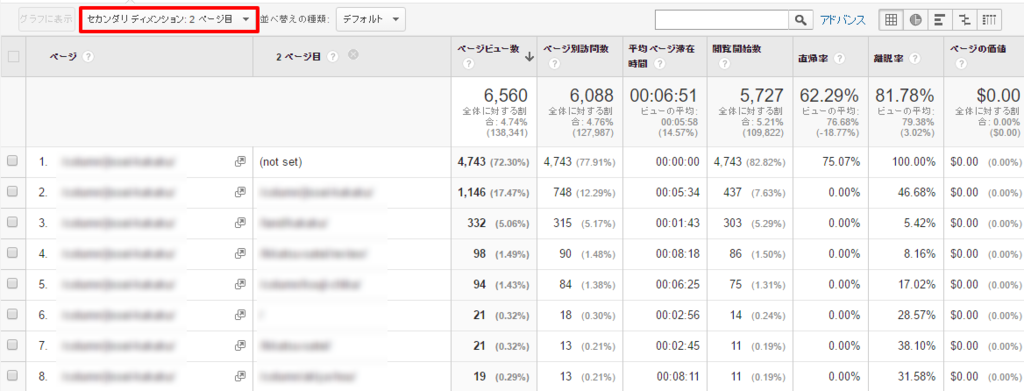Screen dimensions: 1024x391
Task: Sort by the 離脱率 column header
Action: click(888, 58)
